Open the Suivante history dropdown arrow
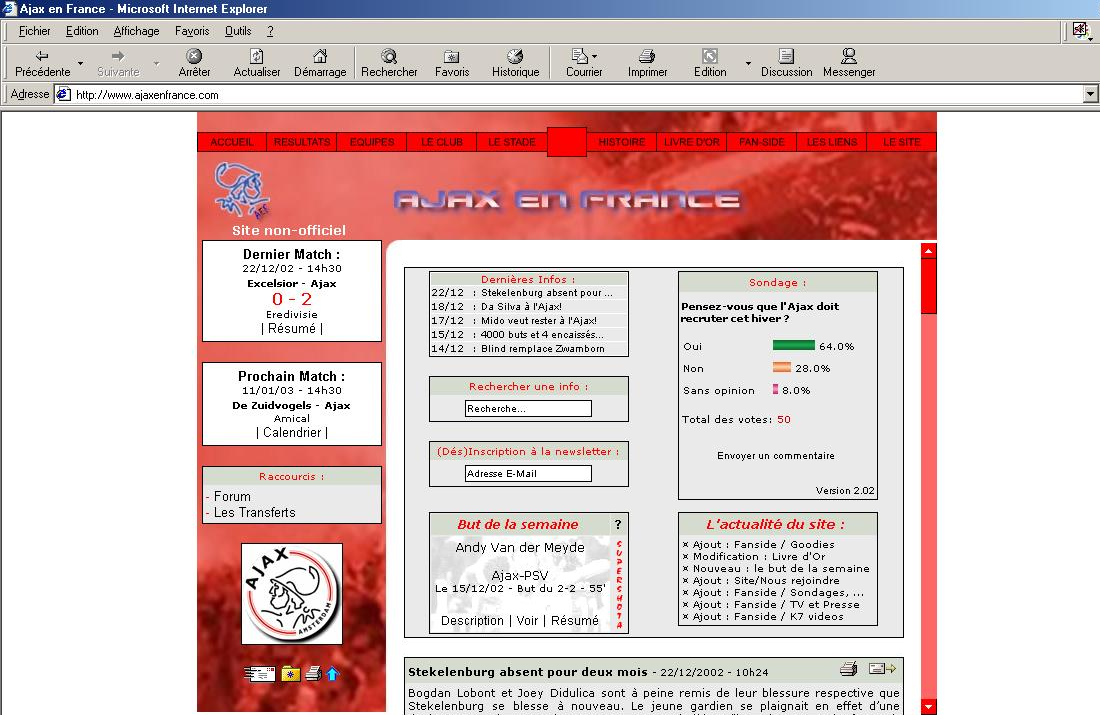 [156, 64]
